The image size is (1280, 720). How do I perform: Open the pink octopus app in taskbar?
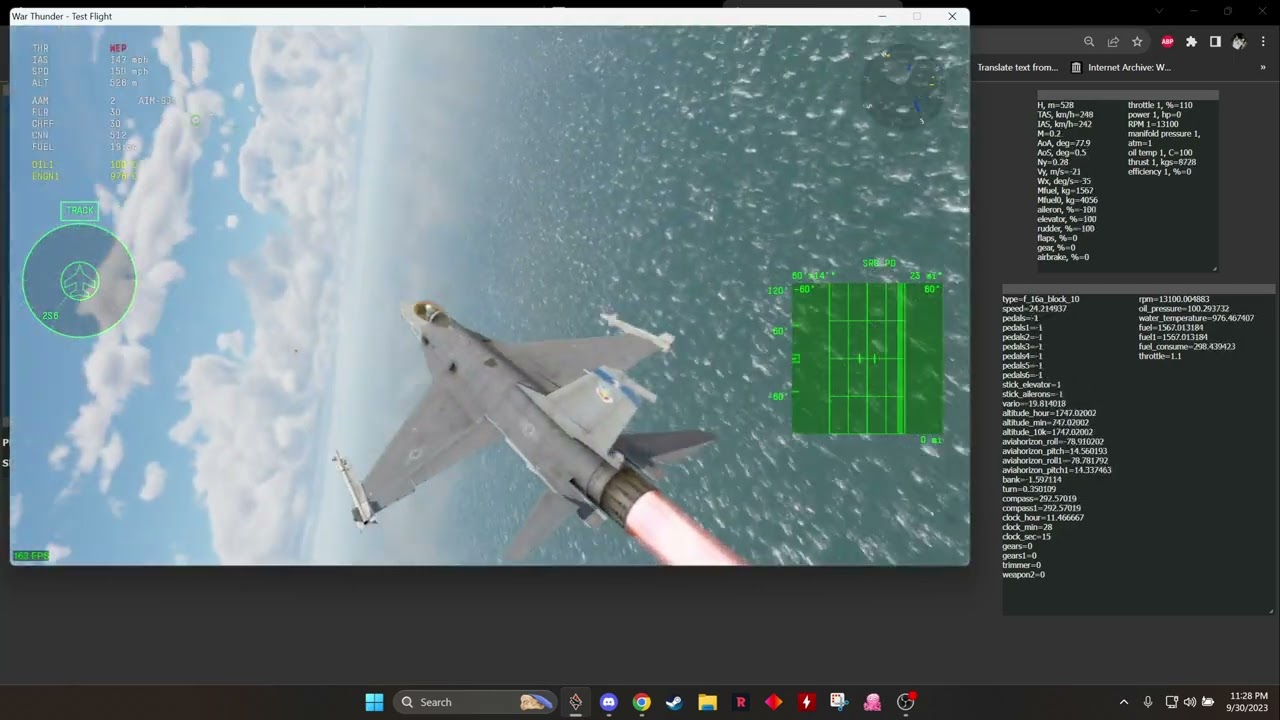(x=872, y=702)
